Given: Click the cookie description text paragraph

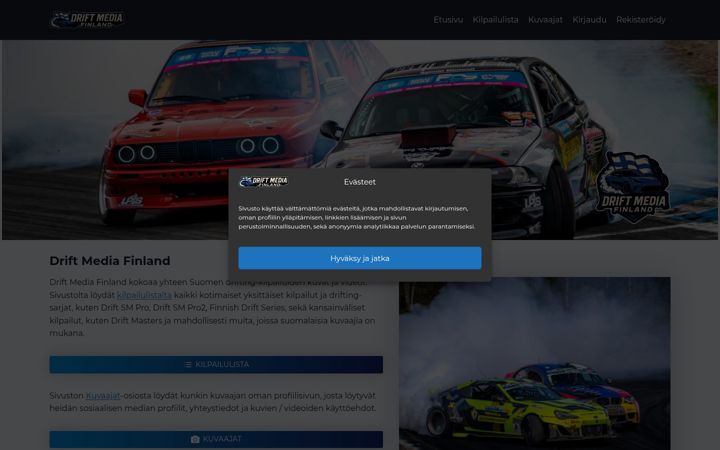Looking at the screenshot, I should click(x=357, y=217).
